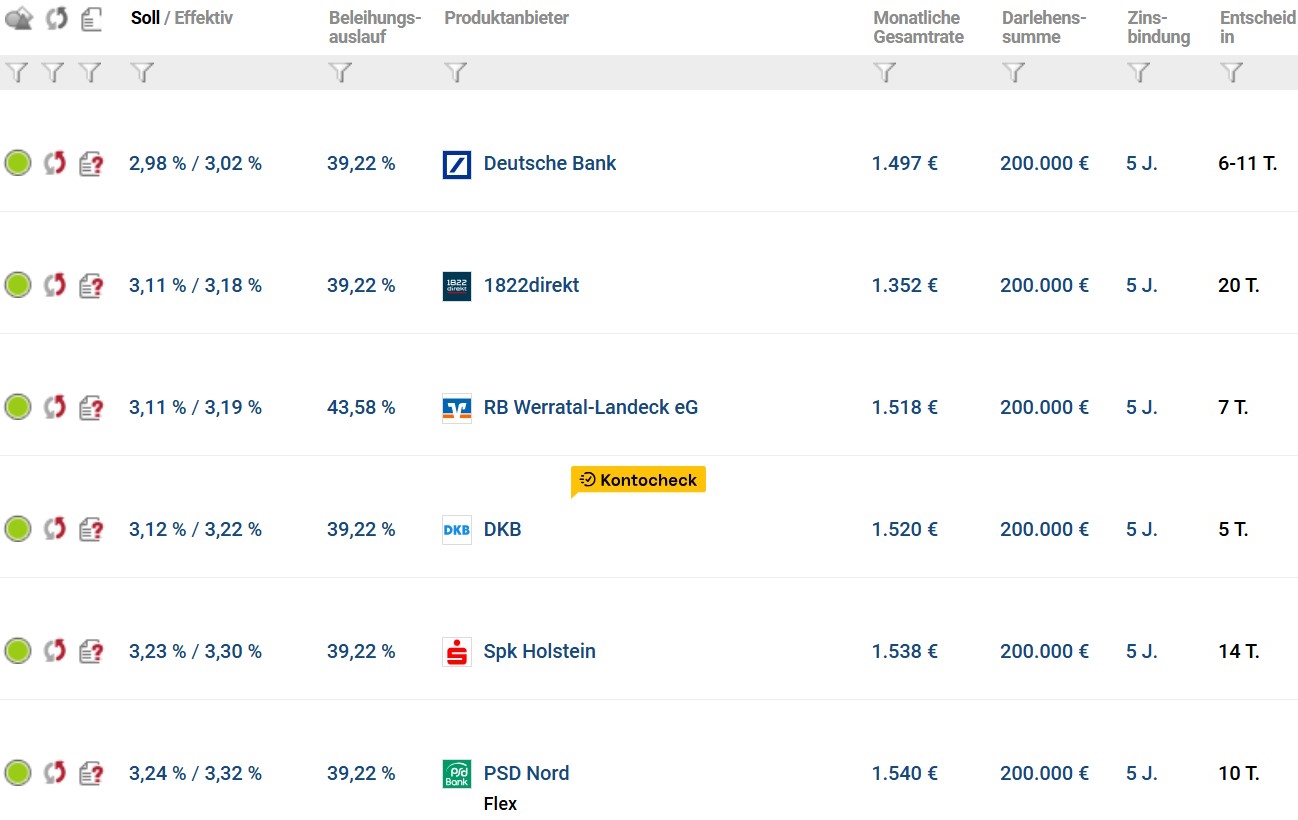Image resolution: width=1298 pixels, height=820 pixels.
Task: Click the 1822direkt logo icon
Action: click(456, 286)
